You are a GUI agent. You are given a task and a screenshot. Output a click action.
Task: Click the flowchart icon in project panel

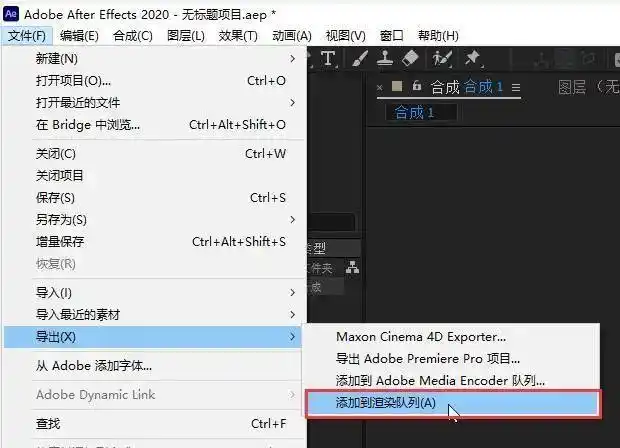coord(352,267)
